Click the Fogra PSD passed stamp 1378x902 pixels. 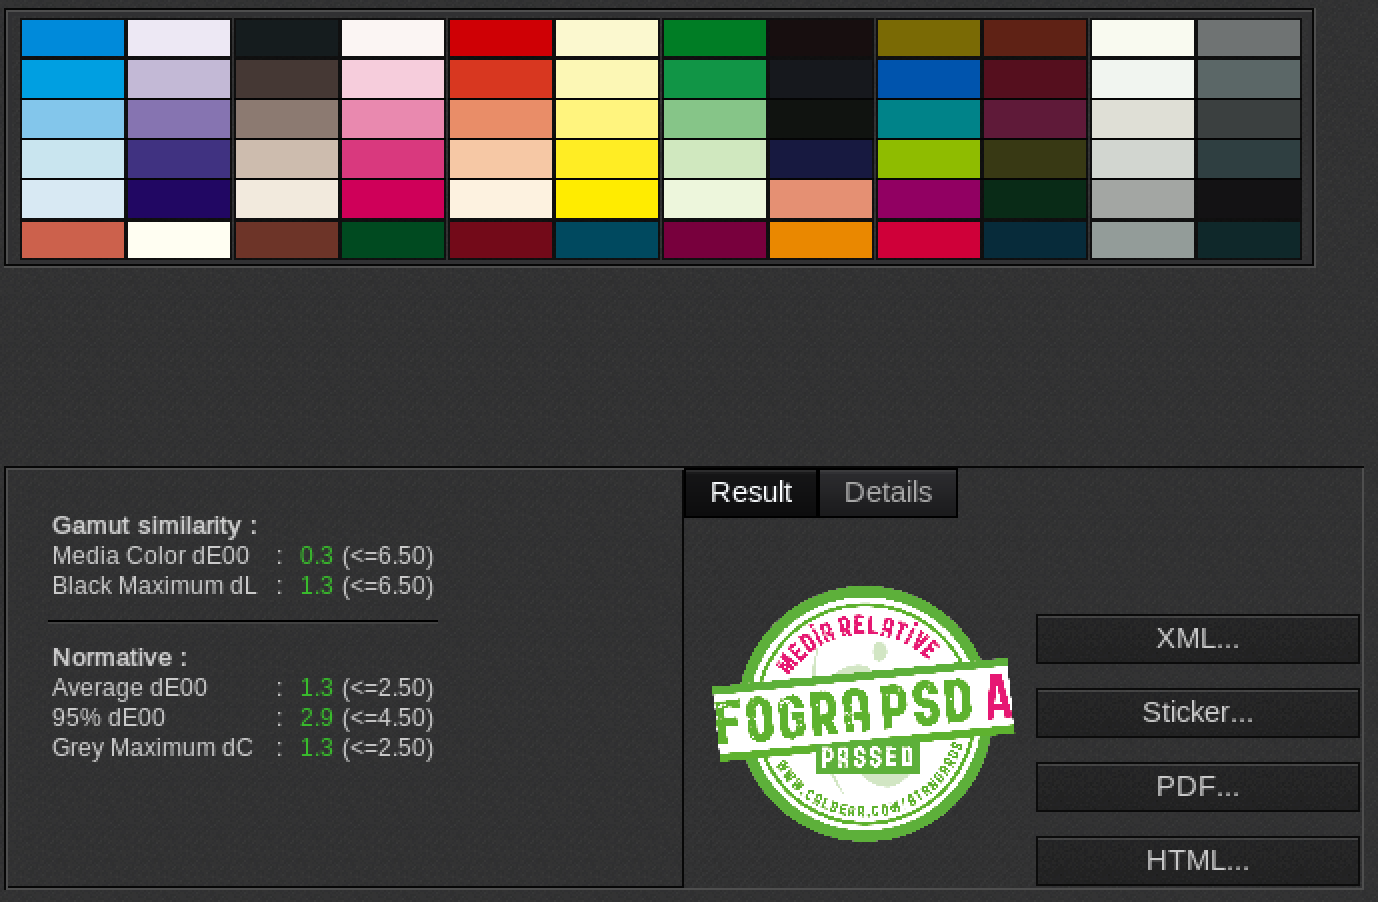pos(862,713)
